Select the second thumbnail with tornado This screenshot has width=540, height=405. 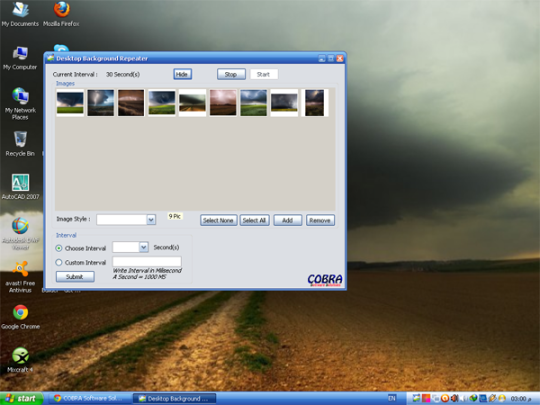[101, 103]
